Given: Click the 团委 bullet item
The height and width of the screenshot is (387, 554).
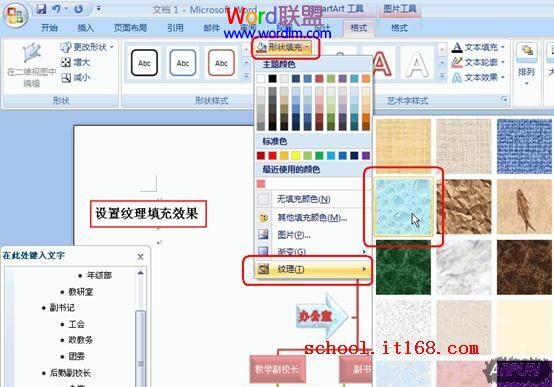Looking at the screenshot, I should (77, 356).
